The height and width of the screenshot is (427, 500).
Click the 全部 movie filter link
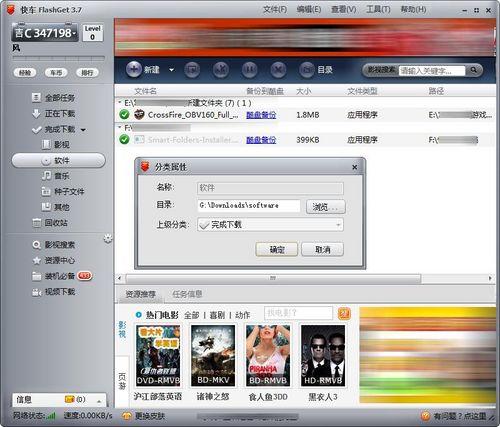point(192,315)
